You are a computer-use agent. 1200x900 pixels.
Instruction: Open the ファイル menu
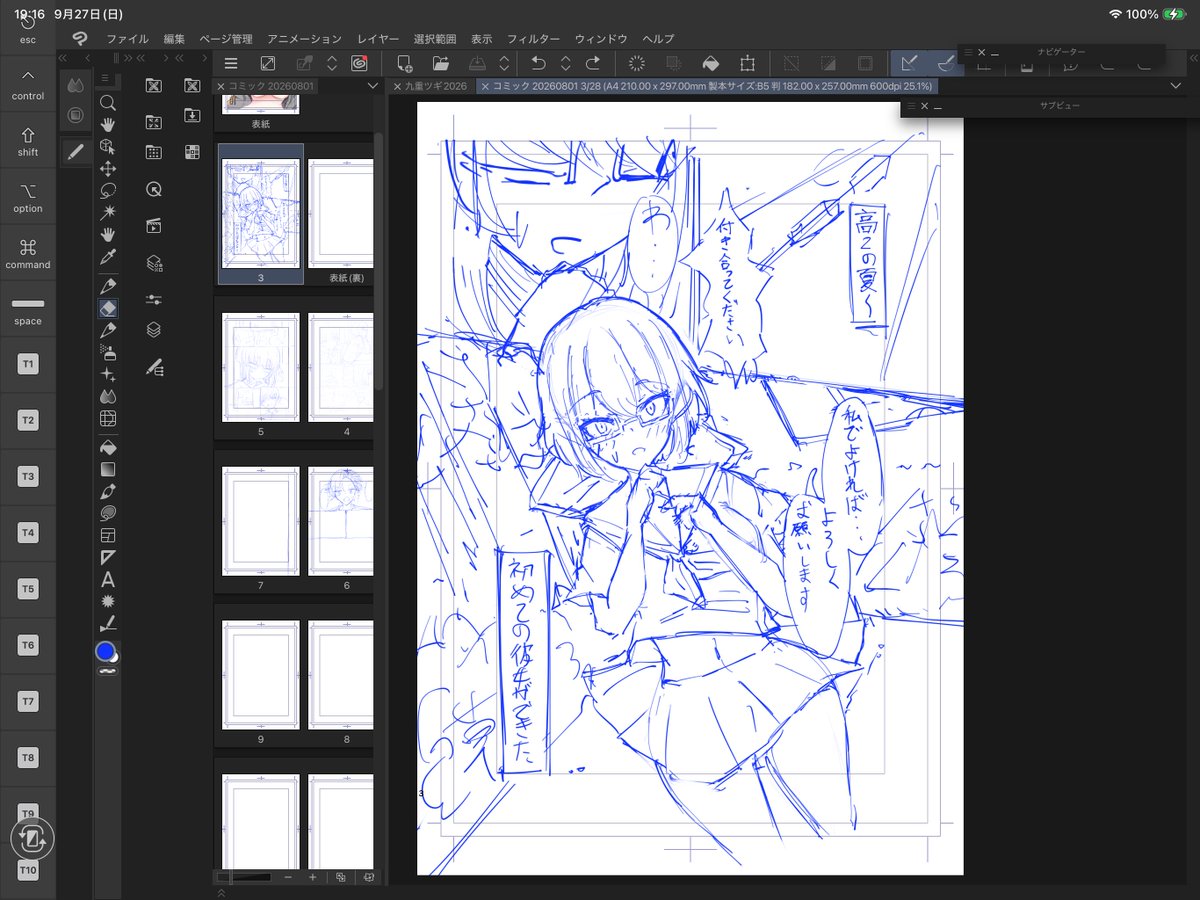[127, 39]
